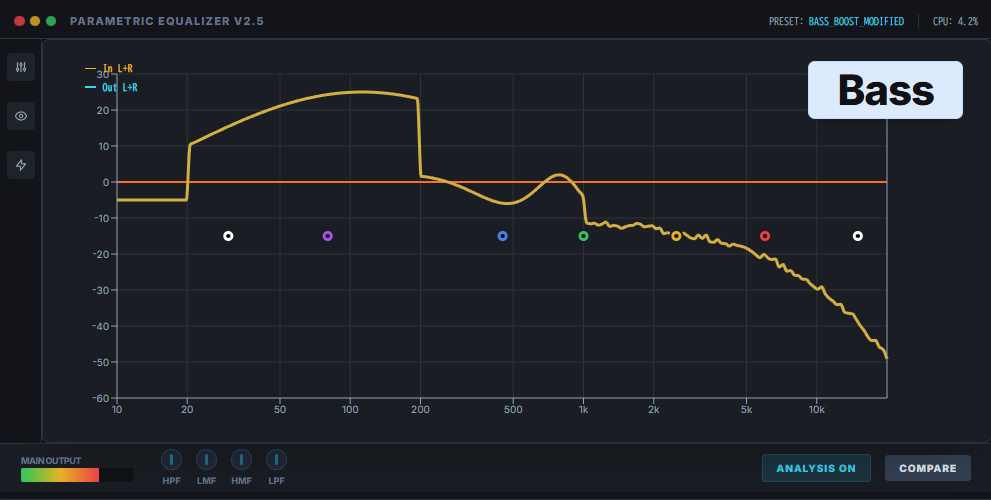Select the yellow EQ band node
Image resolution: width=991 pixels, height=500 pixels.
[676, 236]
